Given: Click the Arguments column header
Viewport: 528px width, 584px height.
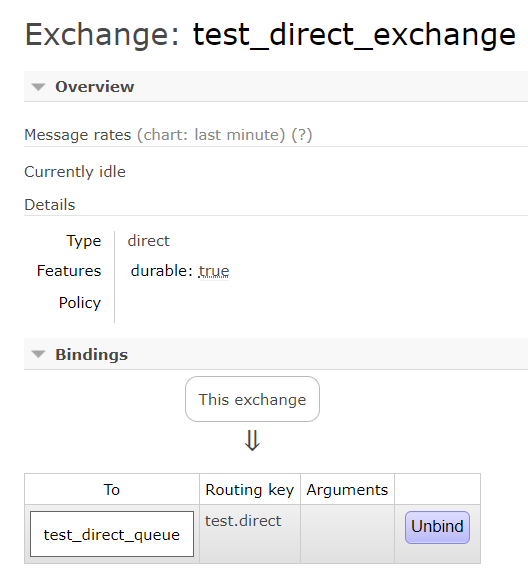Looking at the screenshot, I should pos(347,489).
